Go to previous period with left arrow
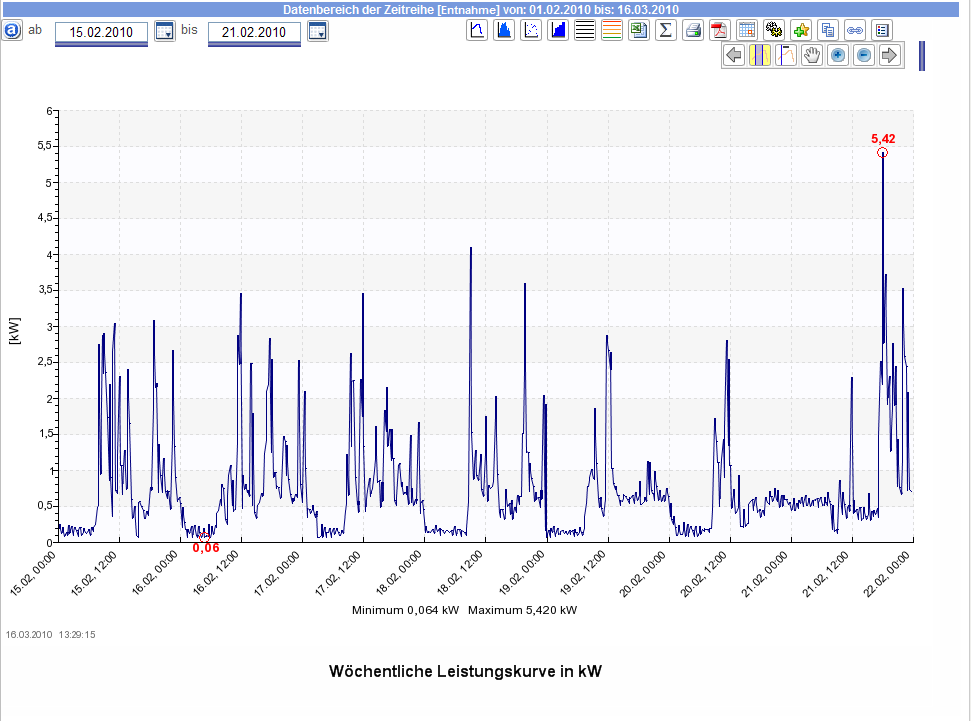The height and width of the screenshot is (721, 971). point(734,56)
